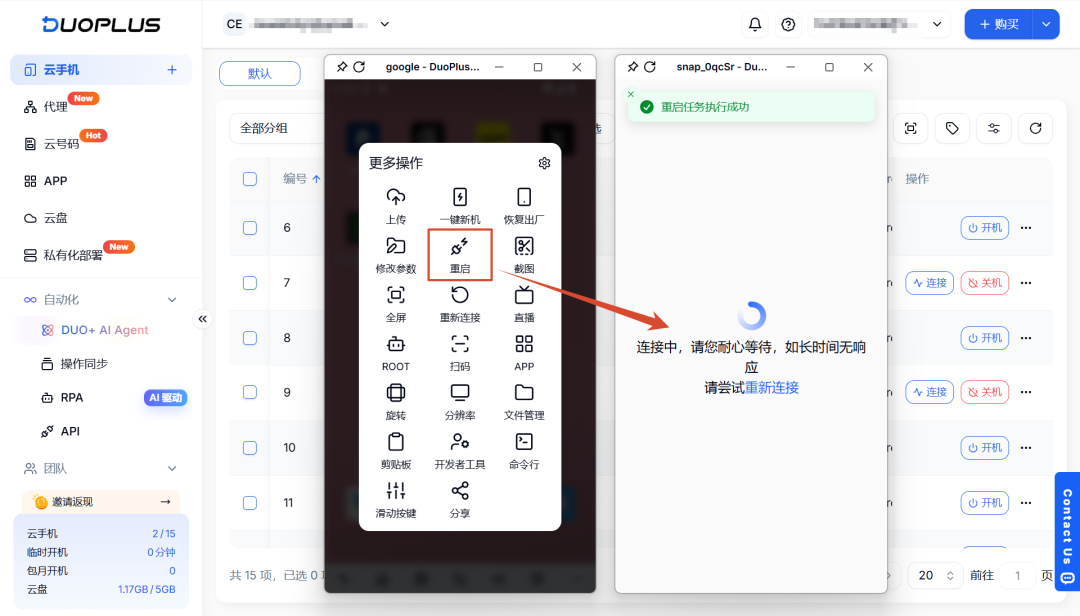
Task: Open the 全部分组 group dropdown
Action: [x=277, y=128]
